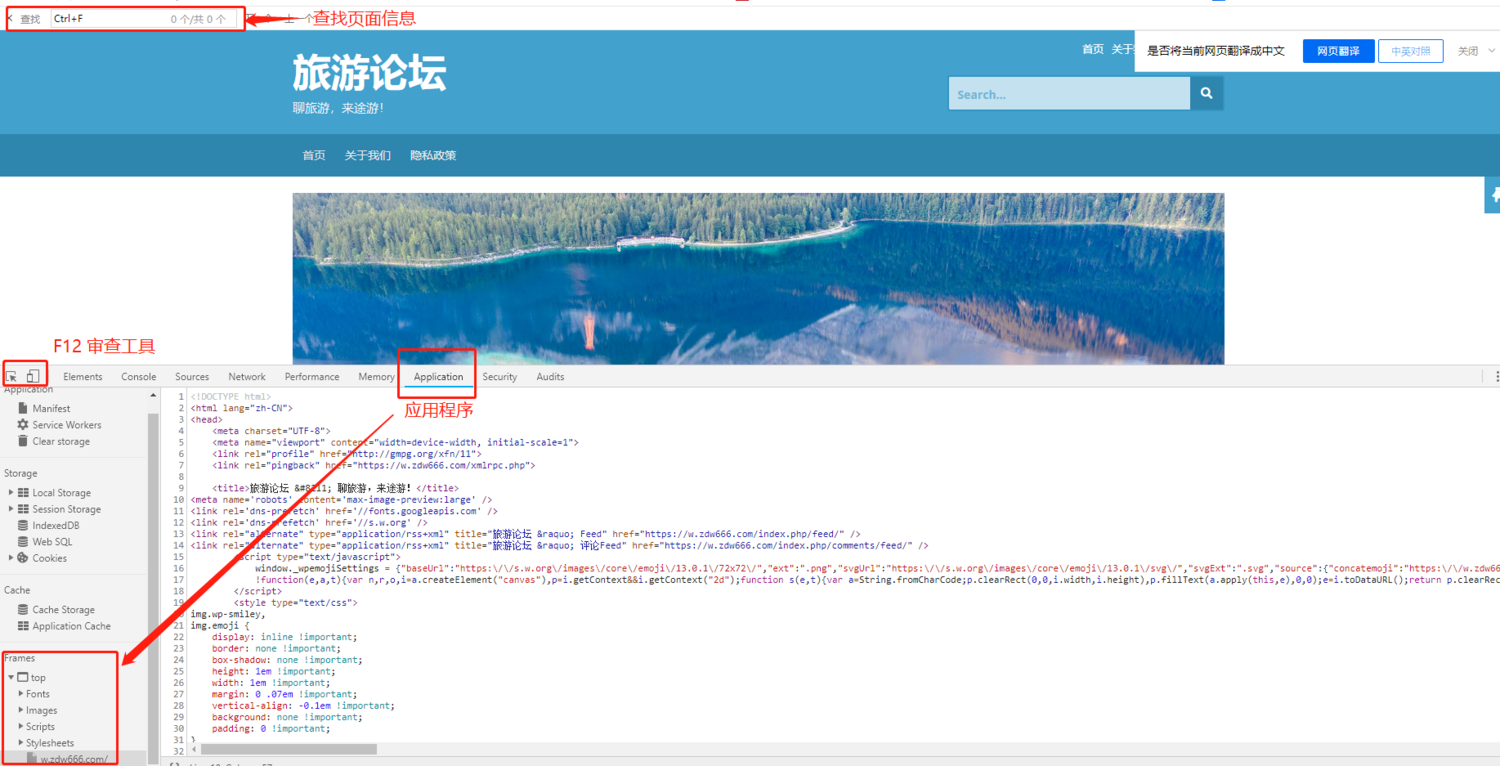This screenshot has height=766, width=1500.
Task: Expand the Cookies tree node
Action: tap(11, 558)
